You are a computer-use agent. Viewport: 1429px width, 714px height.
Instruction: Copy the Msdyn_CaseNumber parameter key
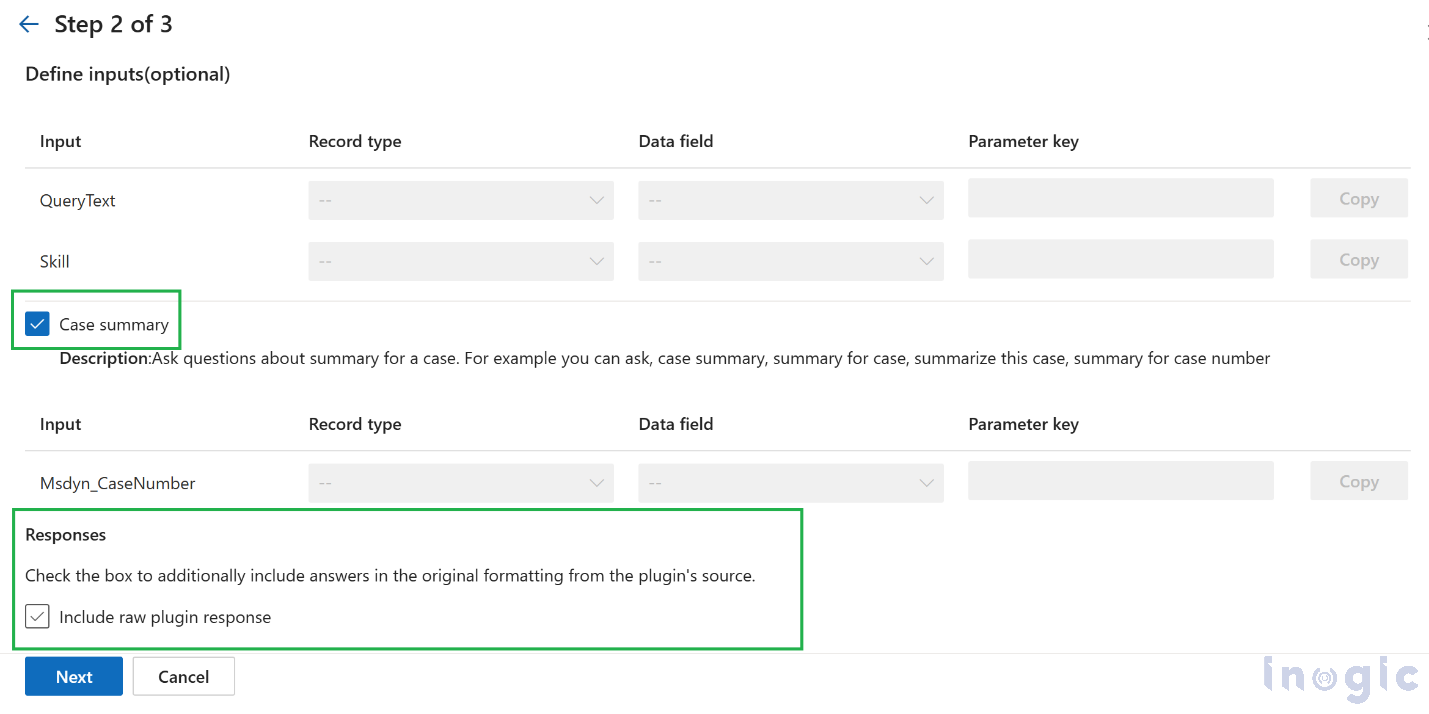pos(1359,481)
